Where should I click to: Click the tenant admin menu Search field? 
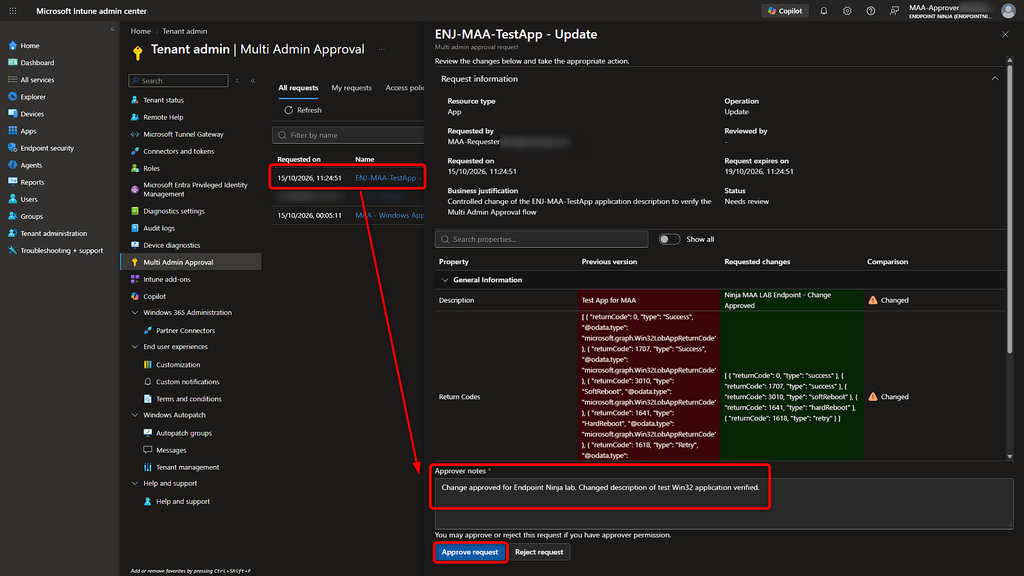pyautogui.click(x=178, y=80)
